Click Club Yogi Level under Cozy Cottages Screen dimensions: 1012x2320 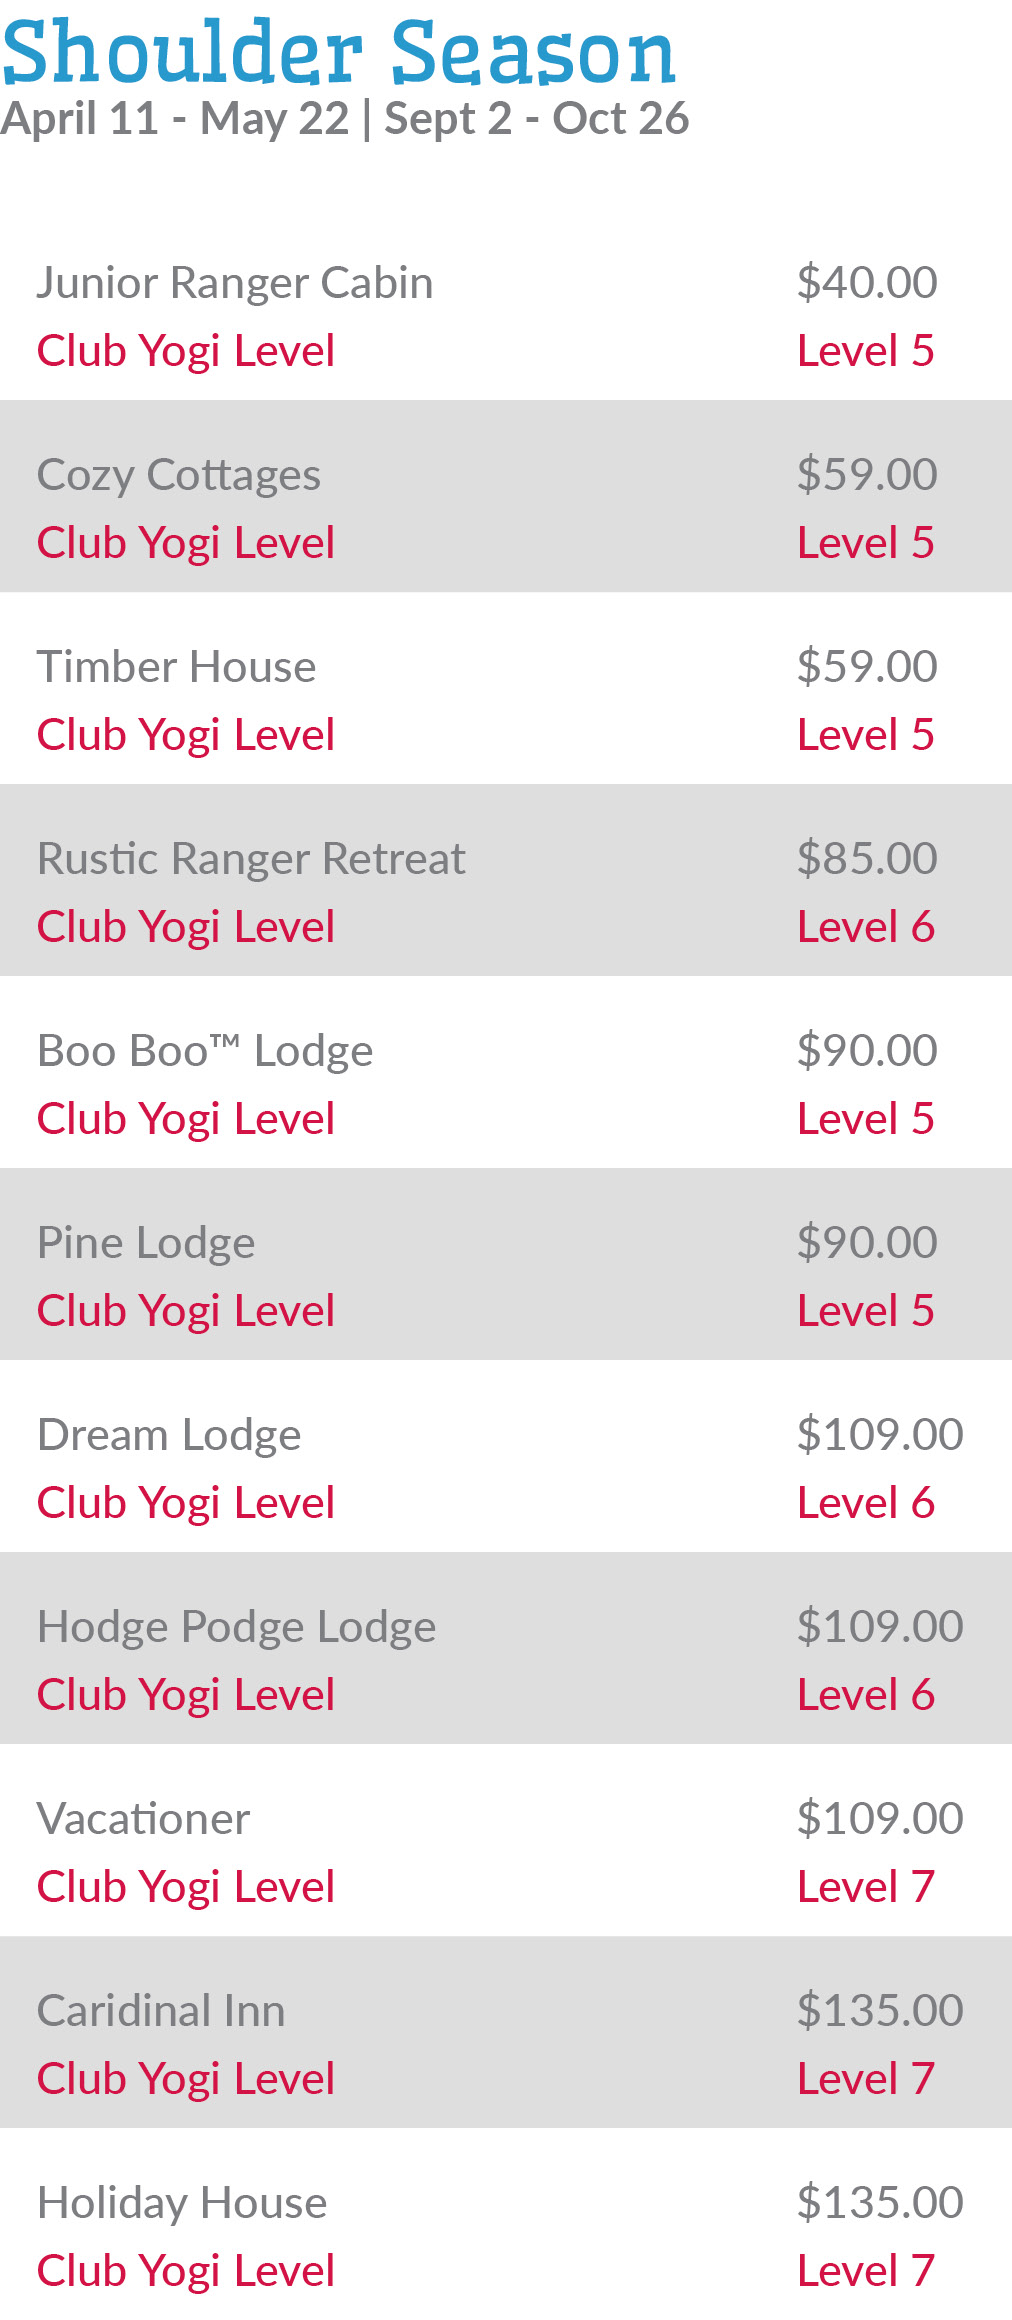pos(186,543)
